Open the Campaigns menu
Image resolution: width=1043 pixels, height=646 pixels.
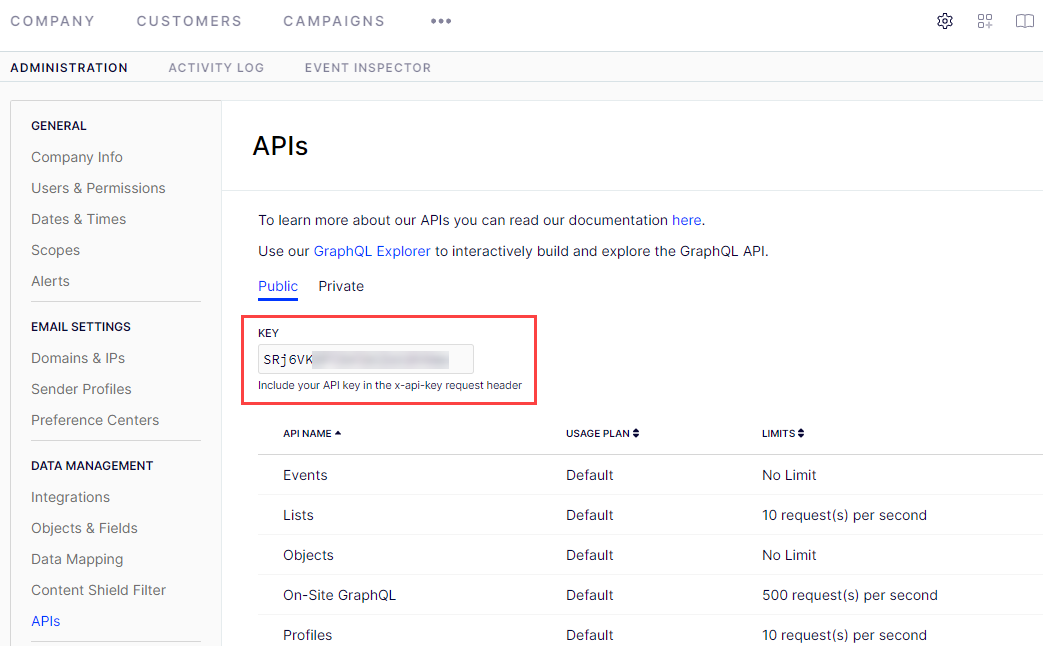click(334, 21)
